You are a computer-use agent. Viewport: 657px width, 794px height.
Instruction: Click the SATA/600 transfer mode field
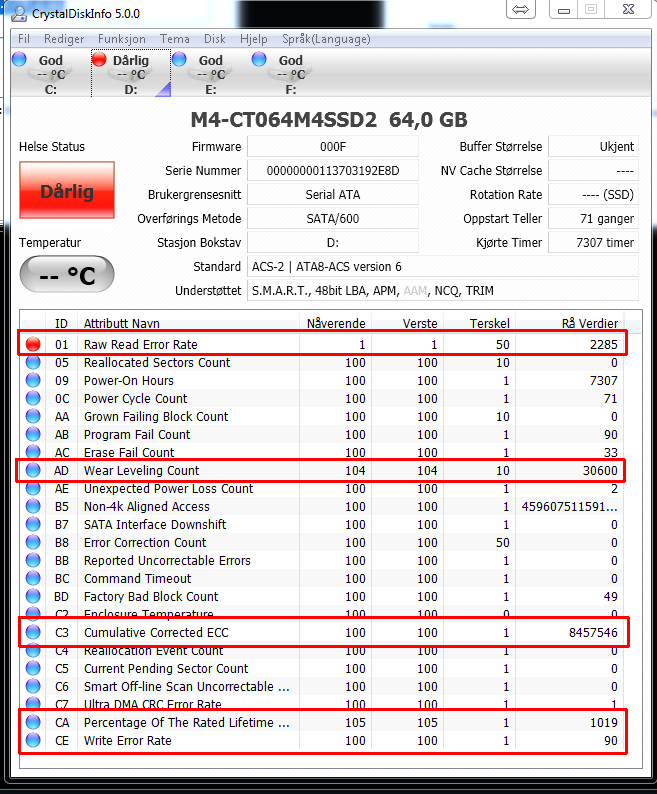[x=333, y=219]
